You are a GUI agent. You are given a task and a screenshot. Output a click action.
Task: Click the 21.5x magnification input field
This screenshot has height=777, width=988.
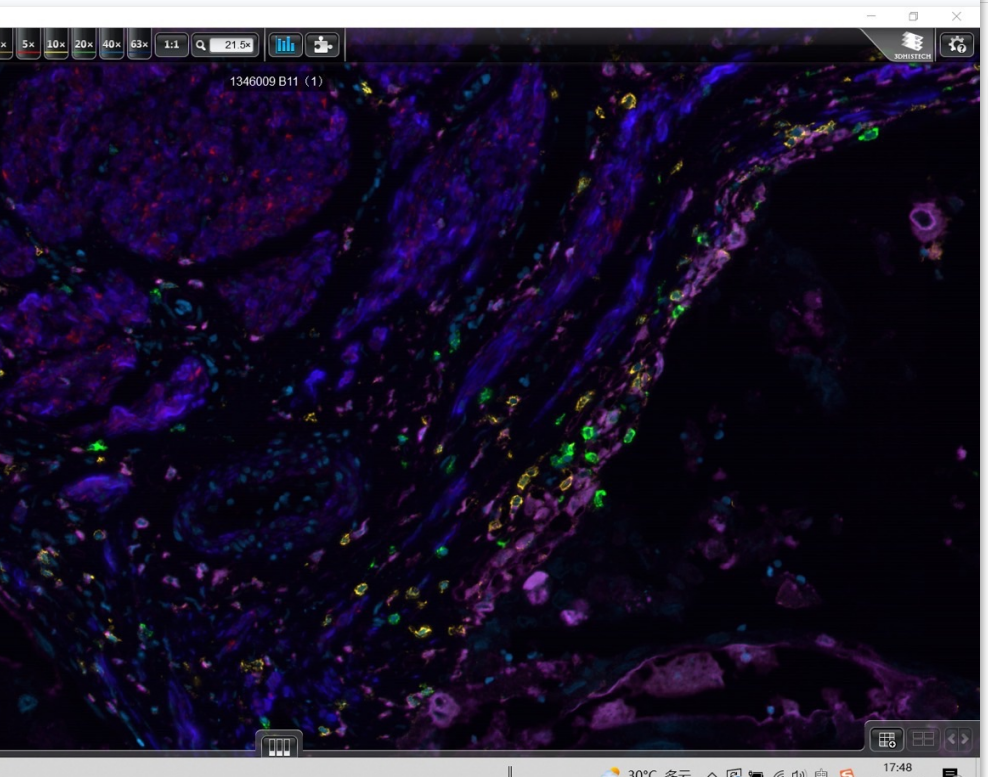232,45
